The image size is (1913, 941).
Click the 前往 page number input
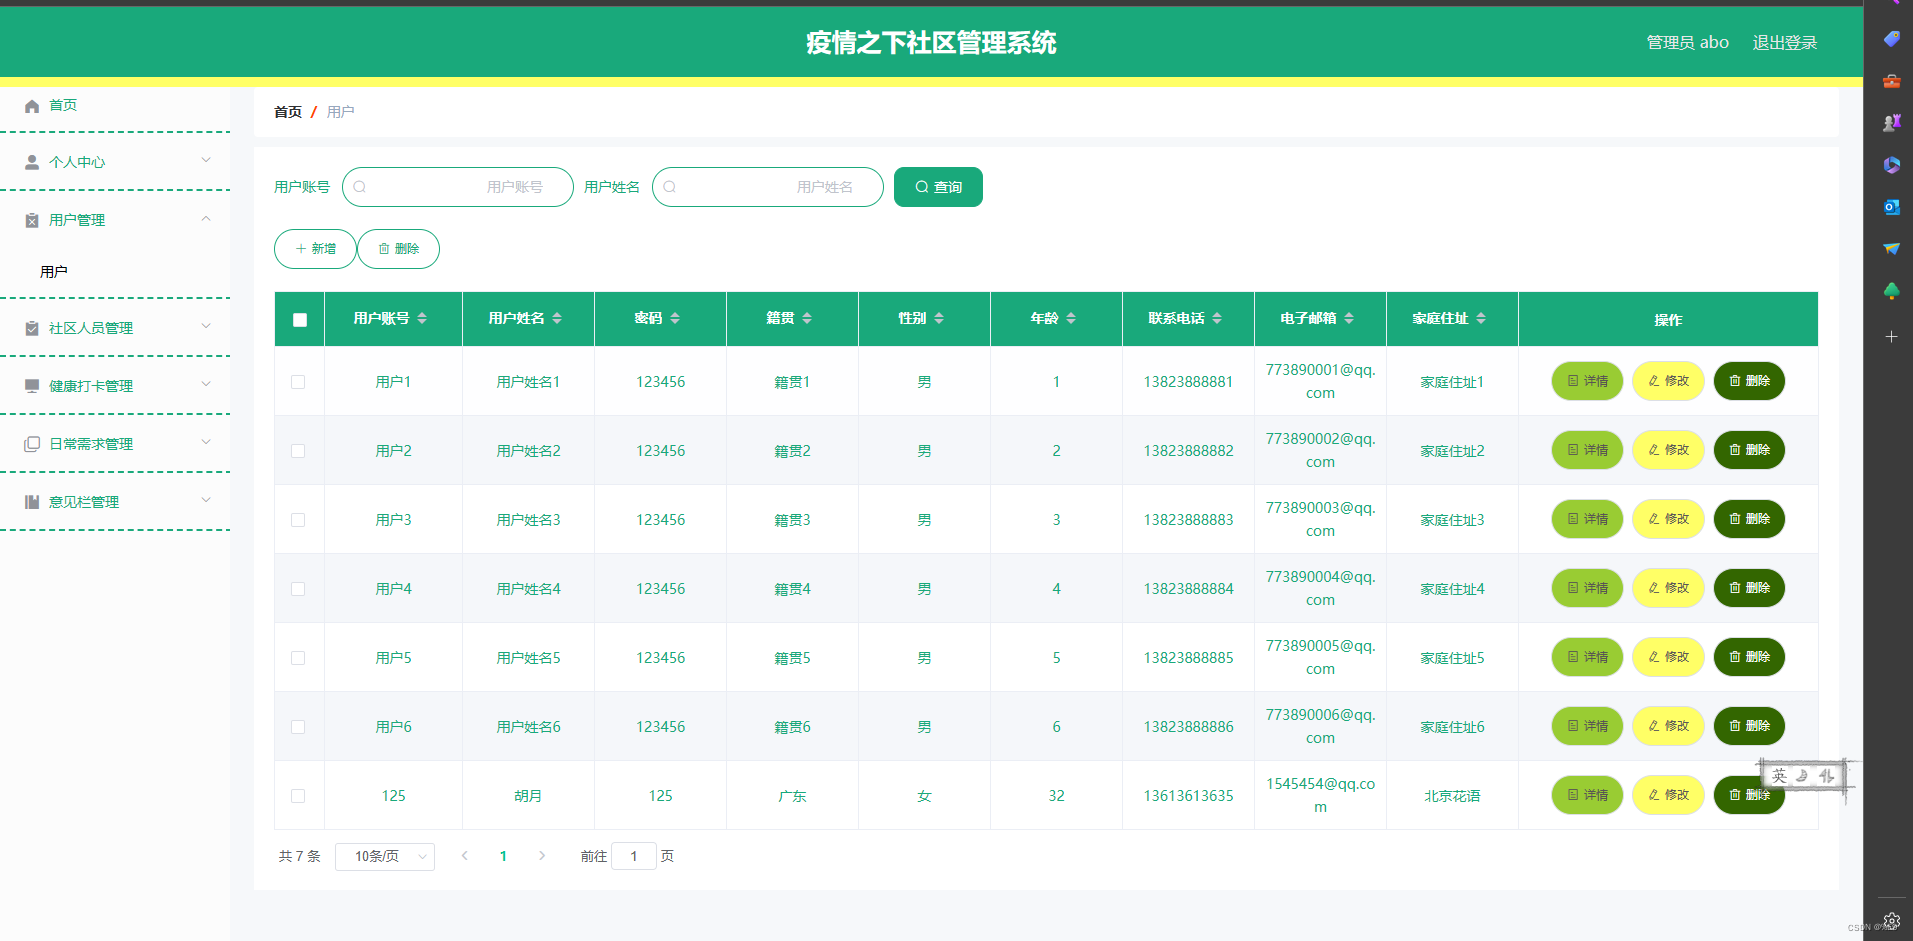[633, 856]
